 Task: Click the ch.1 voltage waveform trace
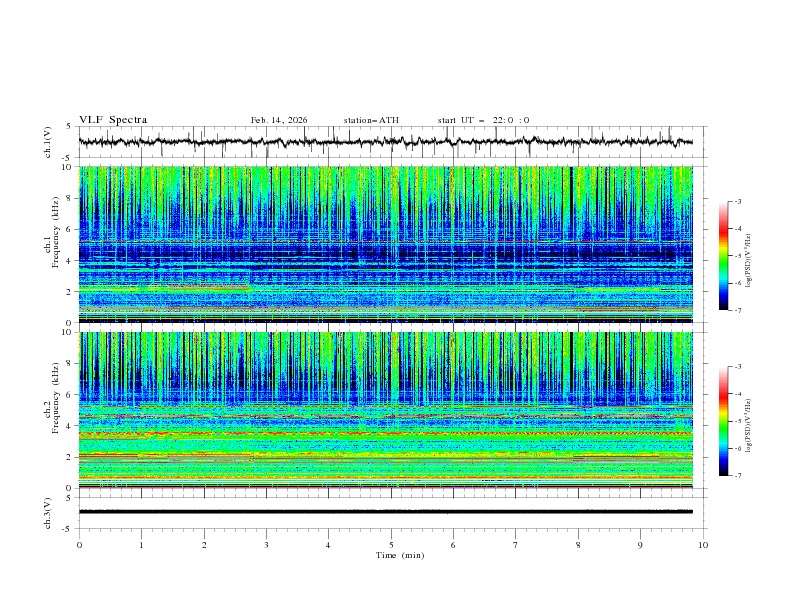[x=386, y=142]
